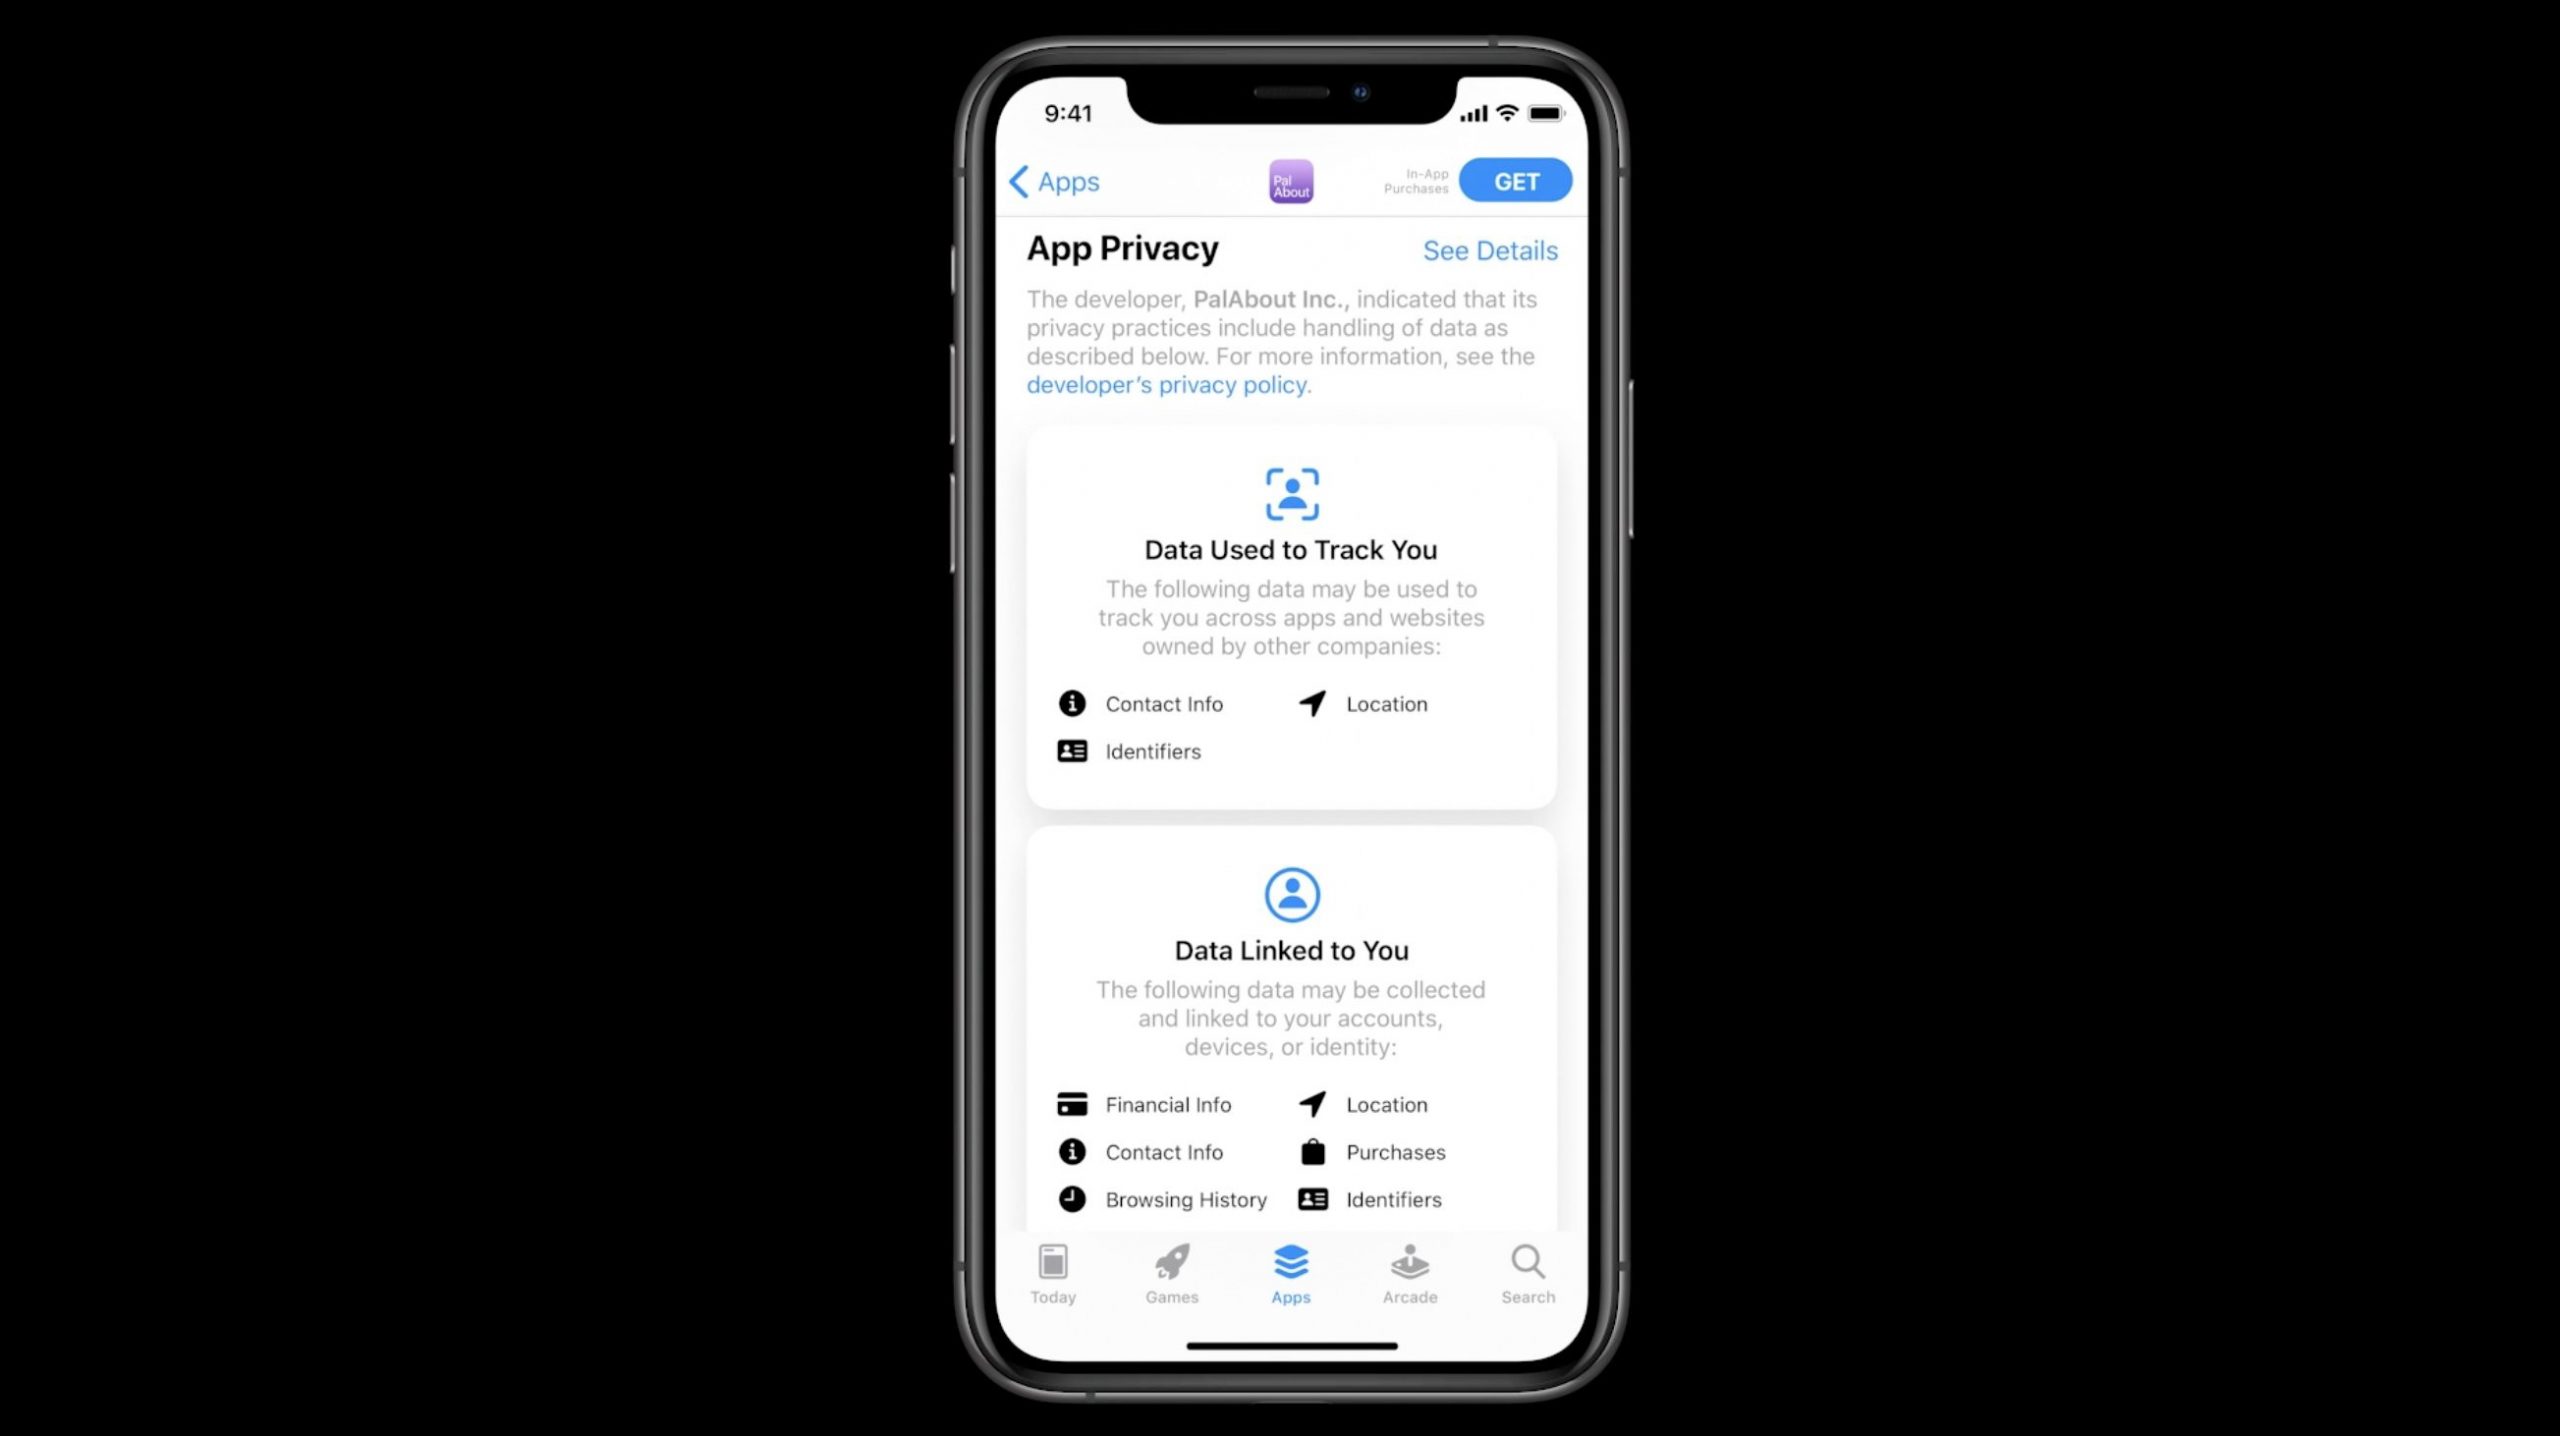This screenshot has height=1436, width=2560.
Task: Open the Arcade tab
Action: click(1408, 1274)
